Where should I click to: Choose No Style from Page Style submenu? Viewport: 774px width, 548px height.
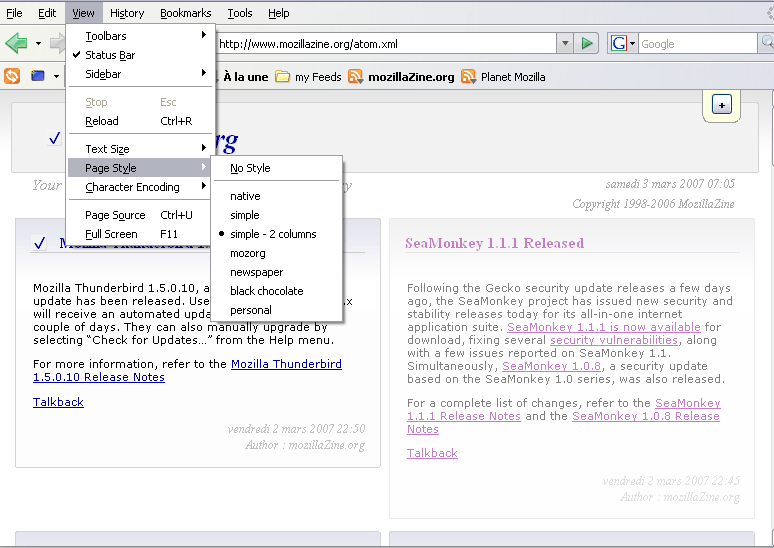tap(276, 168)
